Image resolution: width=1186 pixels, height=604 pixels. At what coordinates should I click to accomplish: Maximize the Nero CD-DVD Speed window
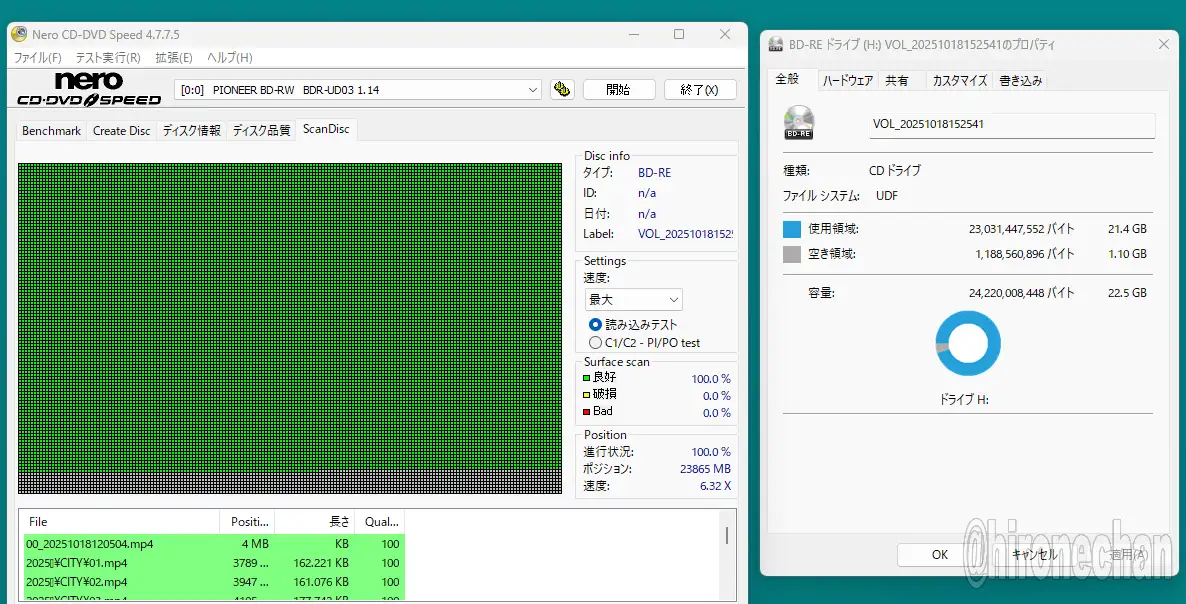[679, 35]
